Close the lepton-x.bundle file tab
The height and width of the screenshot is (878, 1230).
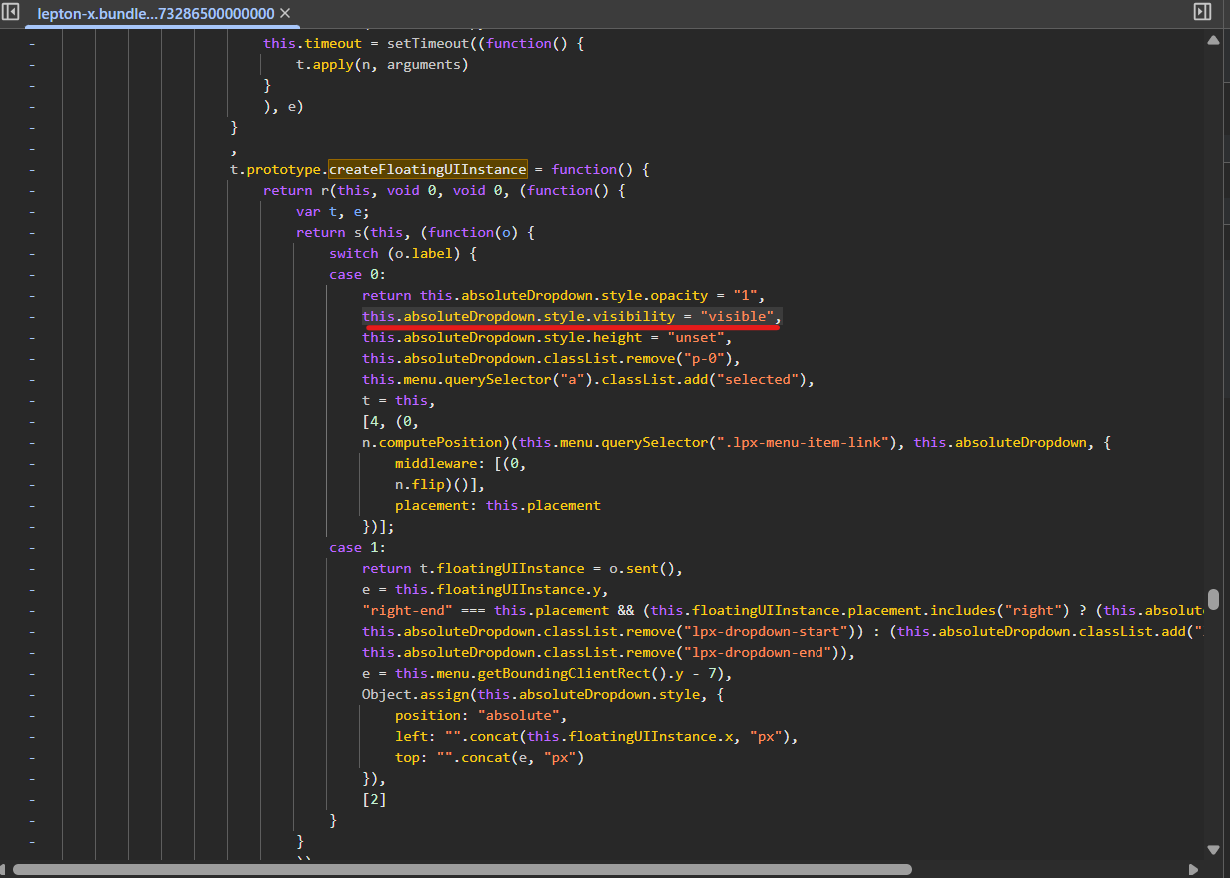tap(285, 13)
